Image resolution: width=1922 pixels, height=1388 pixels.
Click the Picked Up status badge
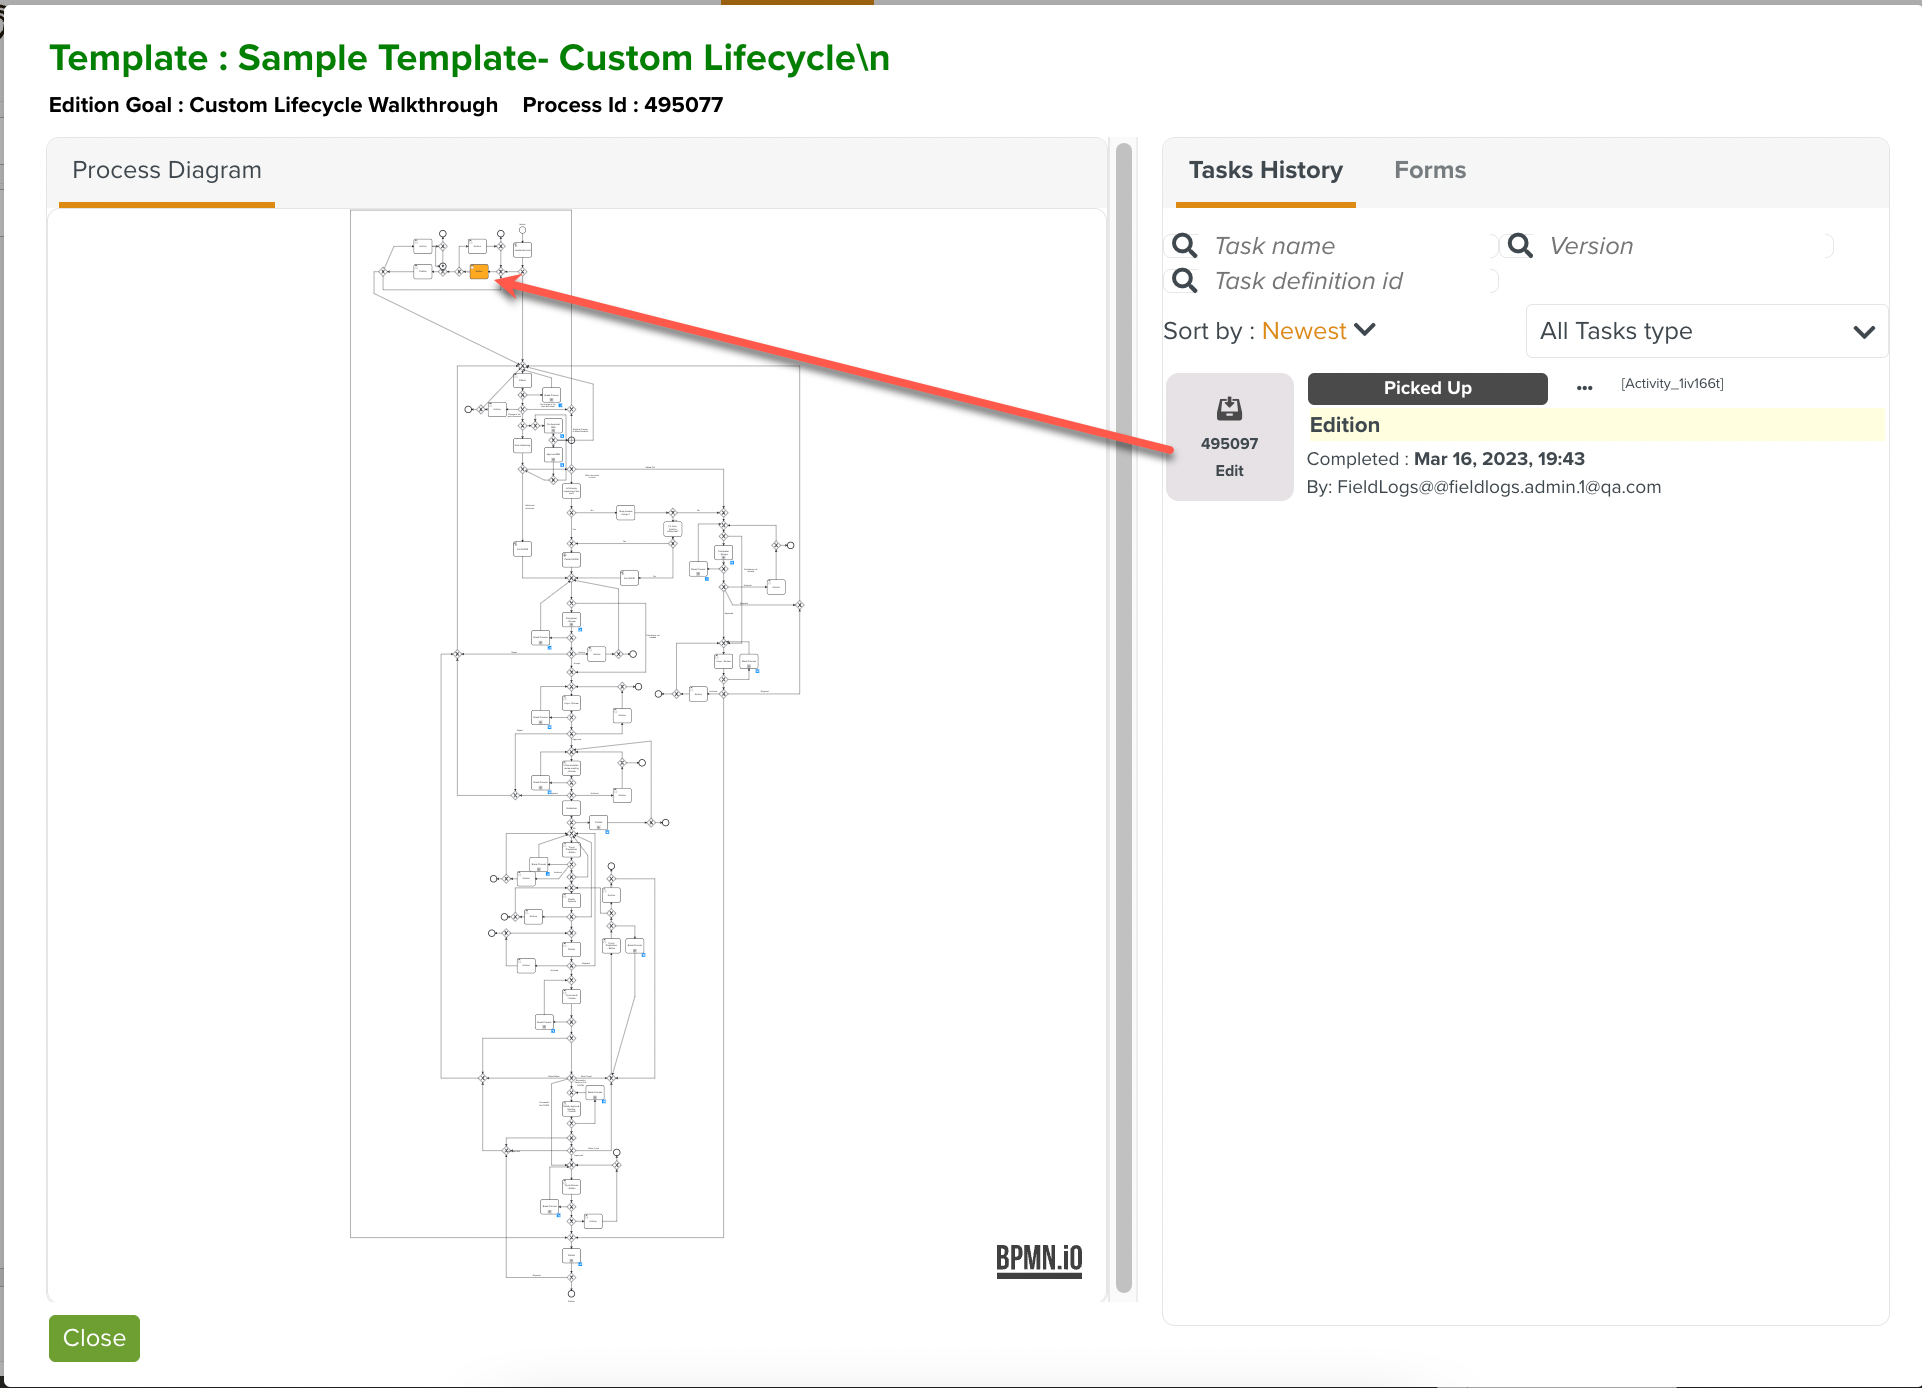(1427, 388)
